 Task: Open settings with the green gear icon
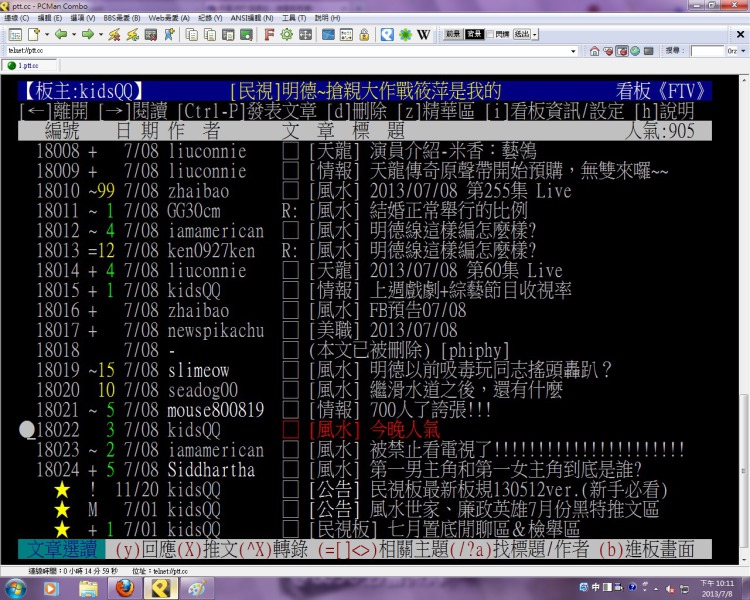click(x=287, y=34)
